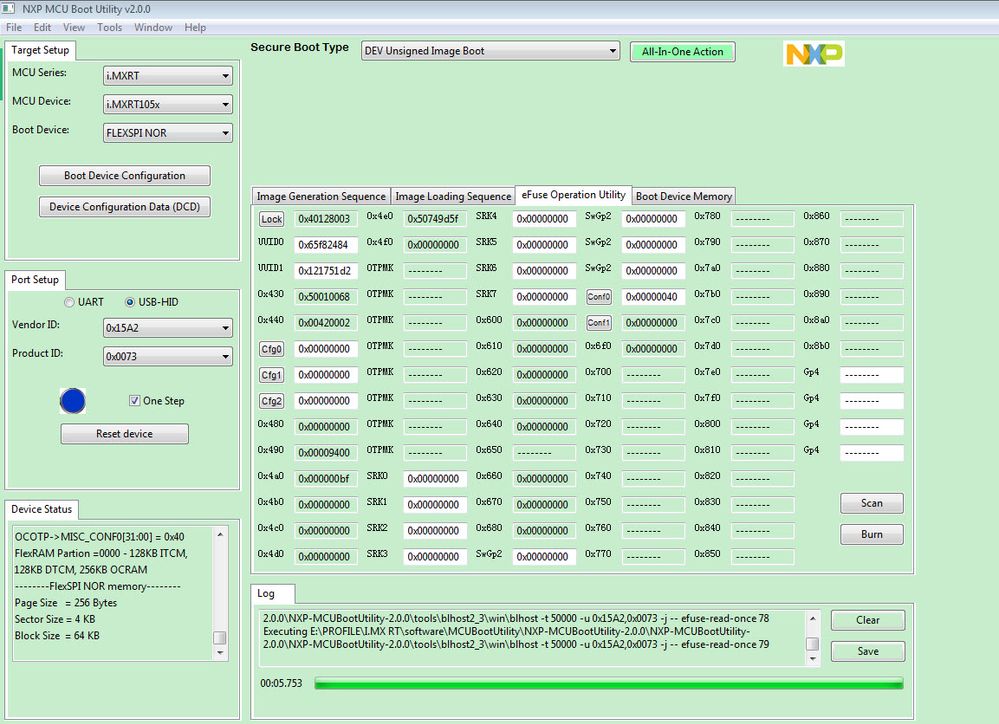Screen dimensions: 999x724
Task: Switch to Boot Device Memory tab
Action: 684,196
